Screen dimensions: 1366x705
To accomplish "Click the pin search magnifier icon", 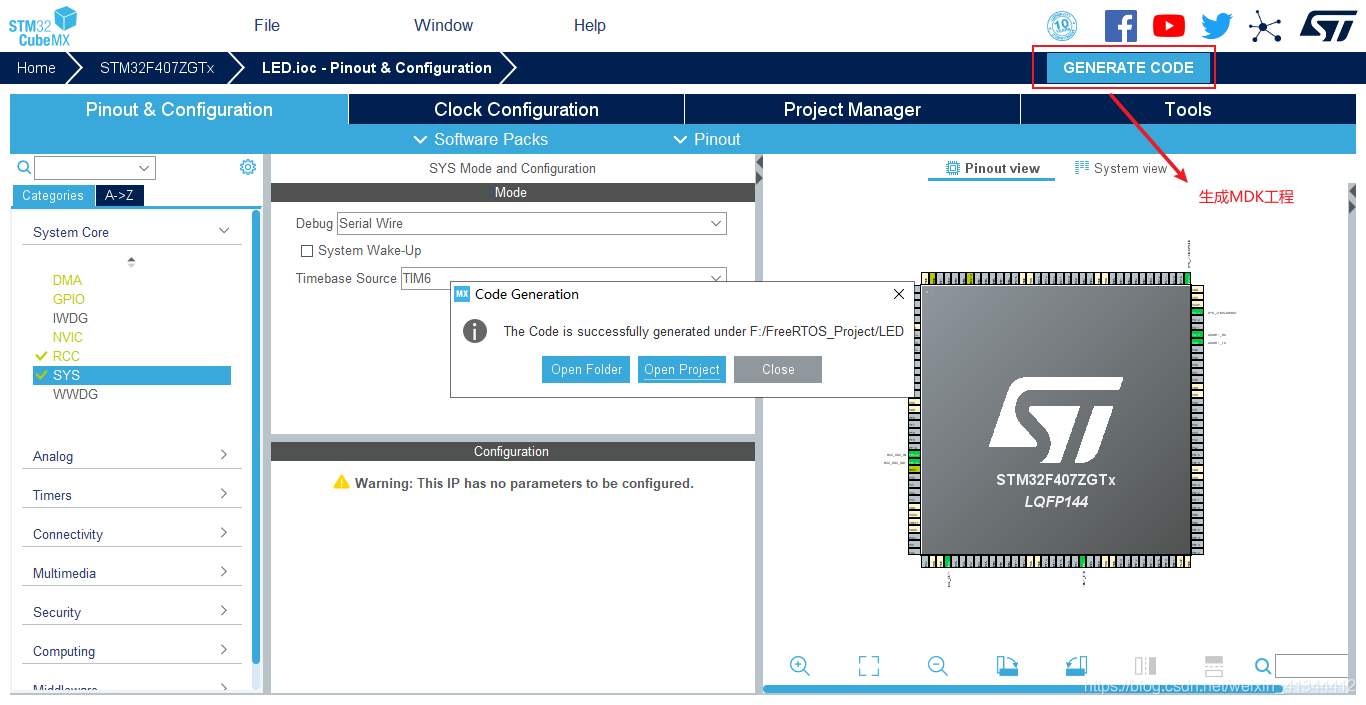I will [1263, 666].
